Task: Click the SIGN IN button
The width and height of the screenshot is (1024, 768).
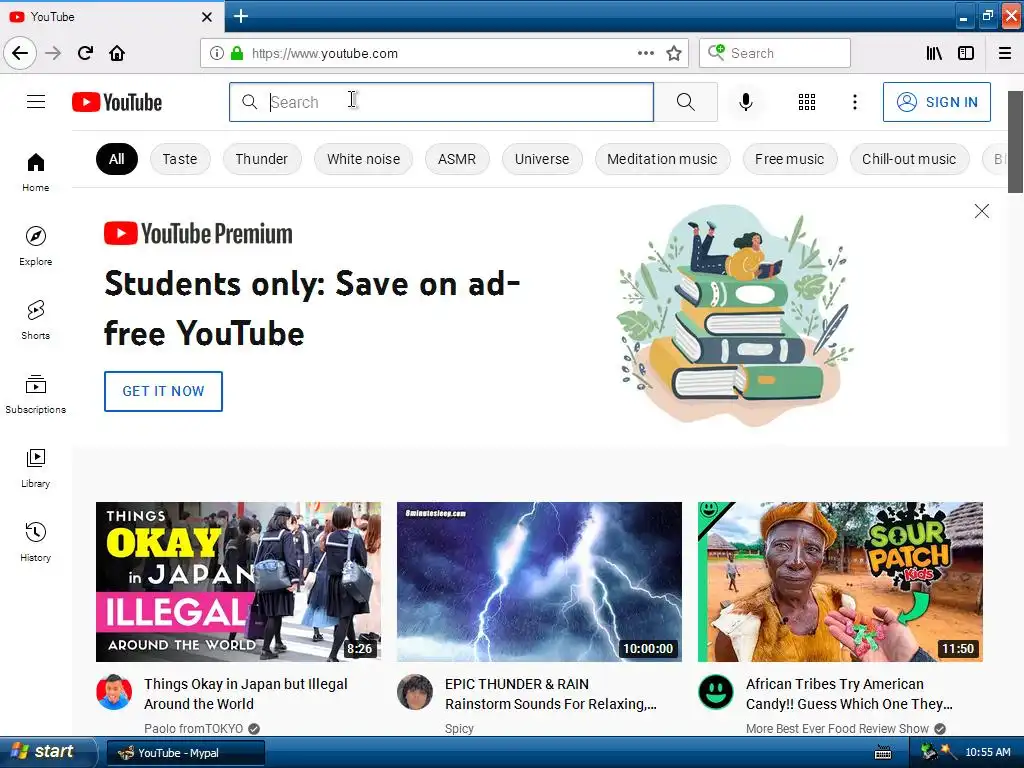Action: [936, 102]
